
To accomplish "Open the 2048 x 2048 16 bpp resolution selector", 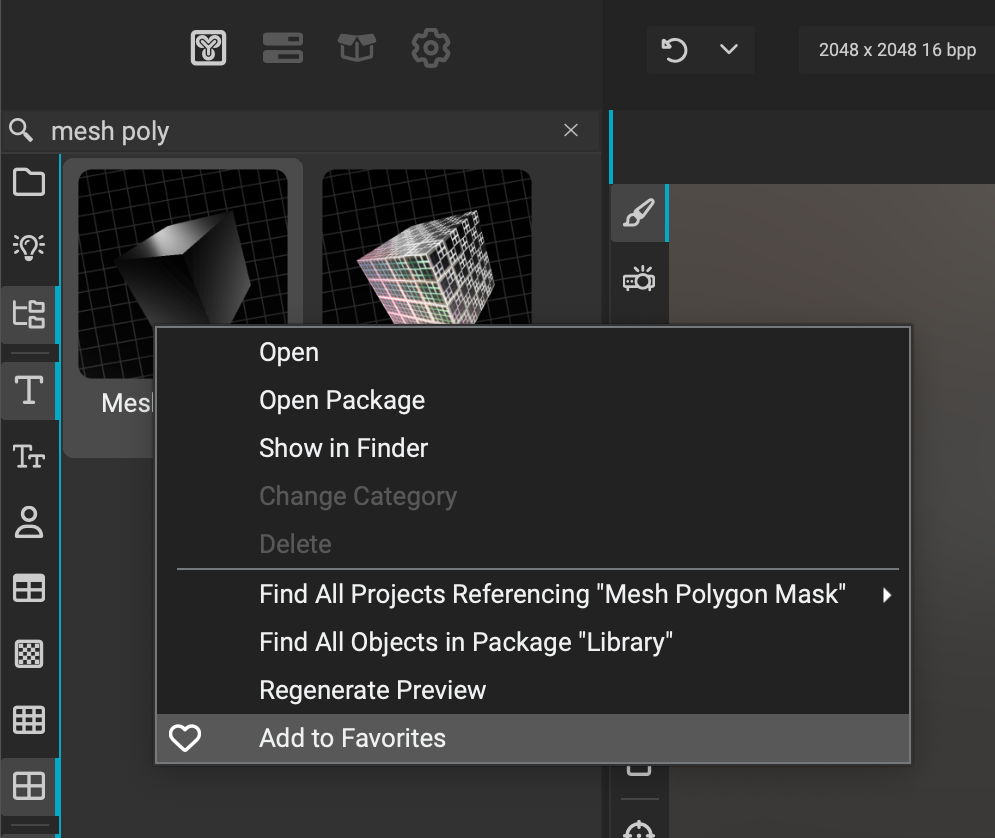I will point(896,50).
